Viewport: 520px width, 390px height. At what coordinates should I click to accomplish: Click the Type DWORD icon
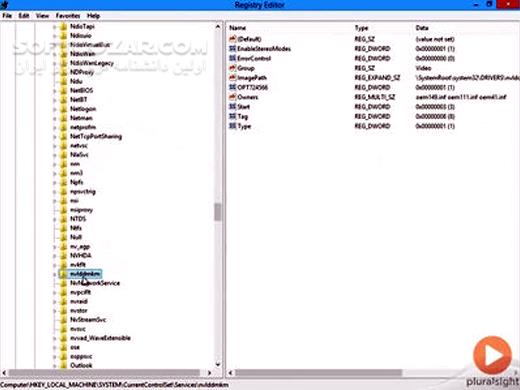tap(233, 126)
